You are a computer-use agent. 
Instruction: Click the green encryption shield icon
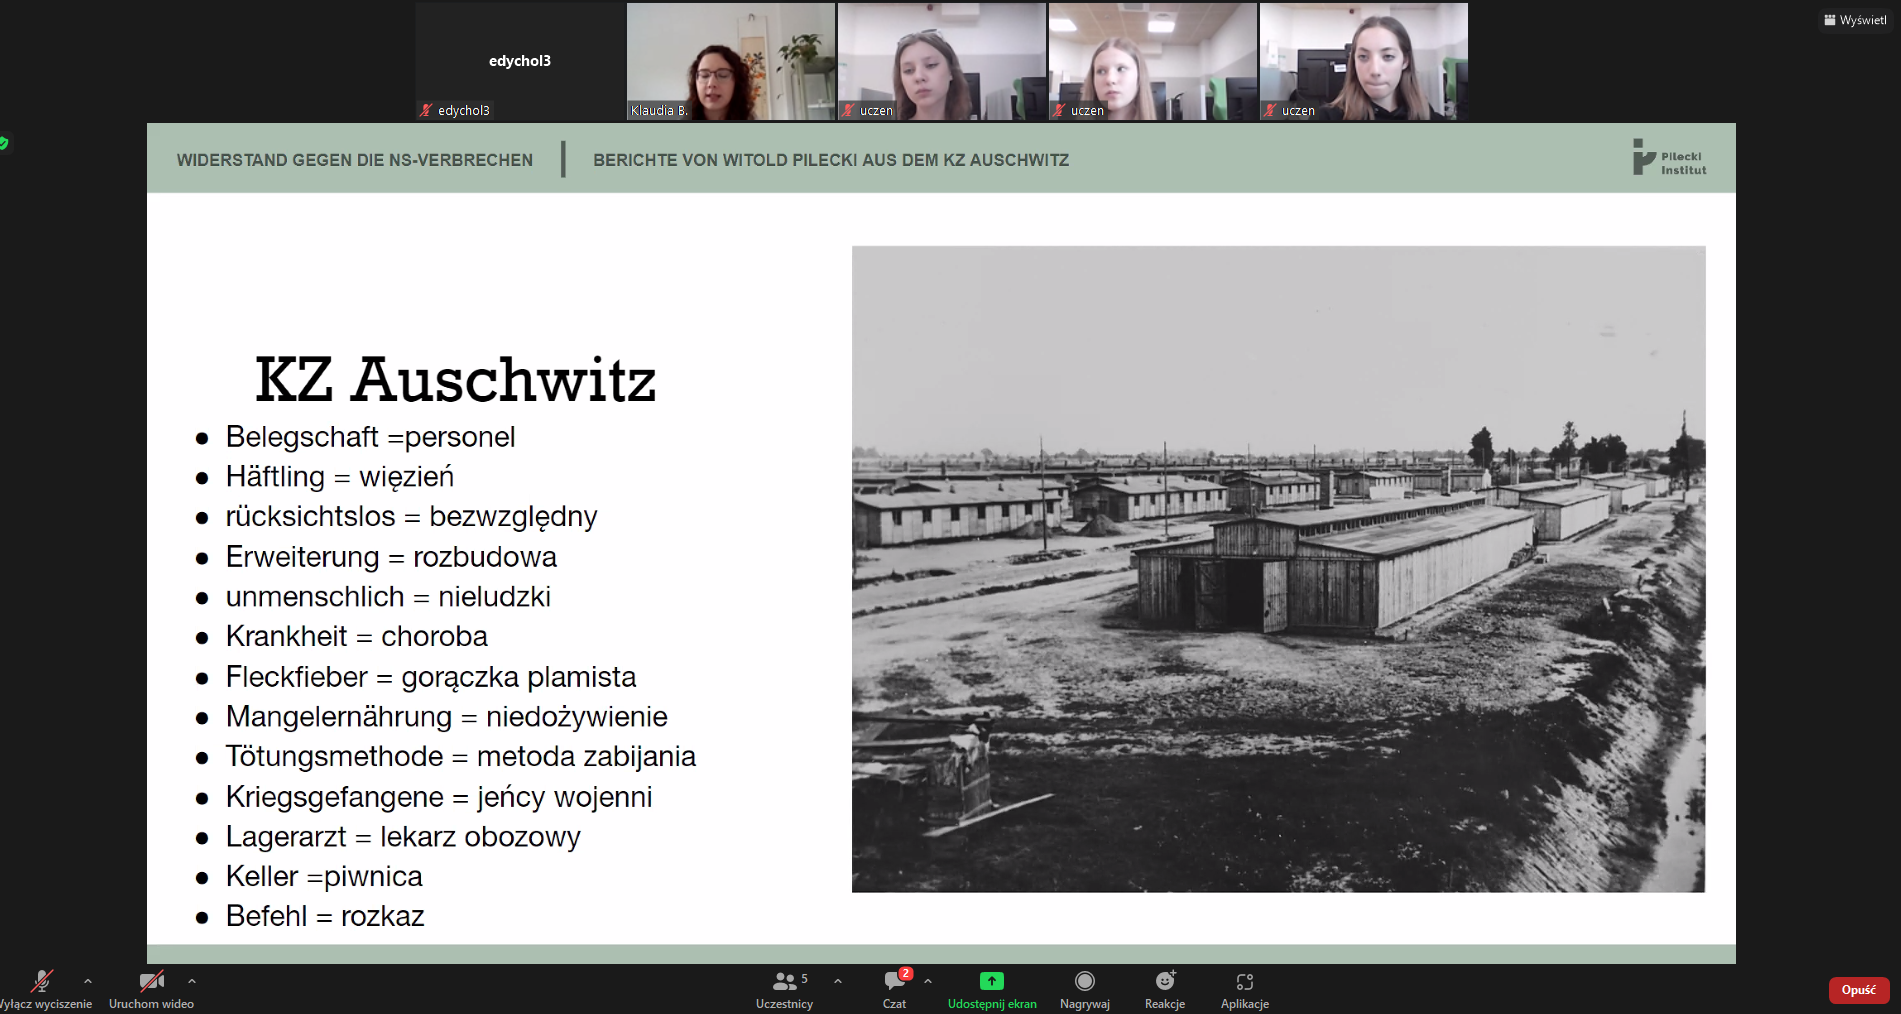pos(4,143)
